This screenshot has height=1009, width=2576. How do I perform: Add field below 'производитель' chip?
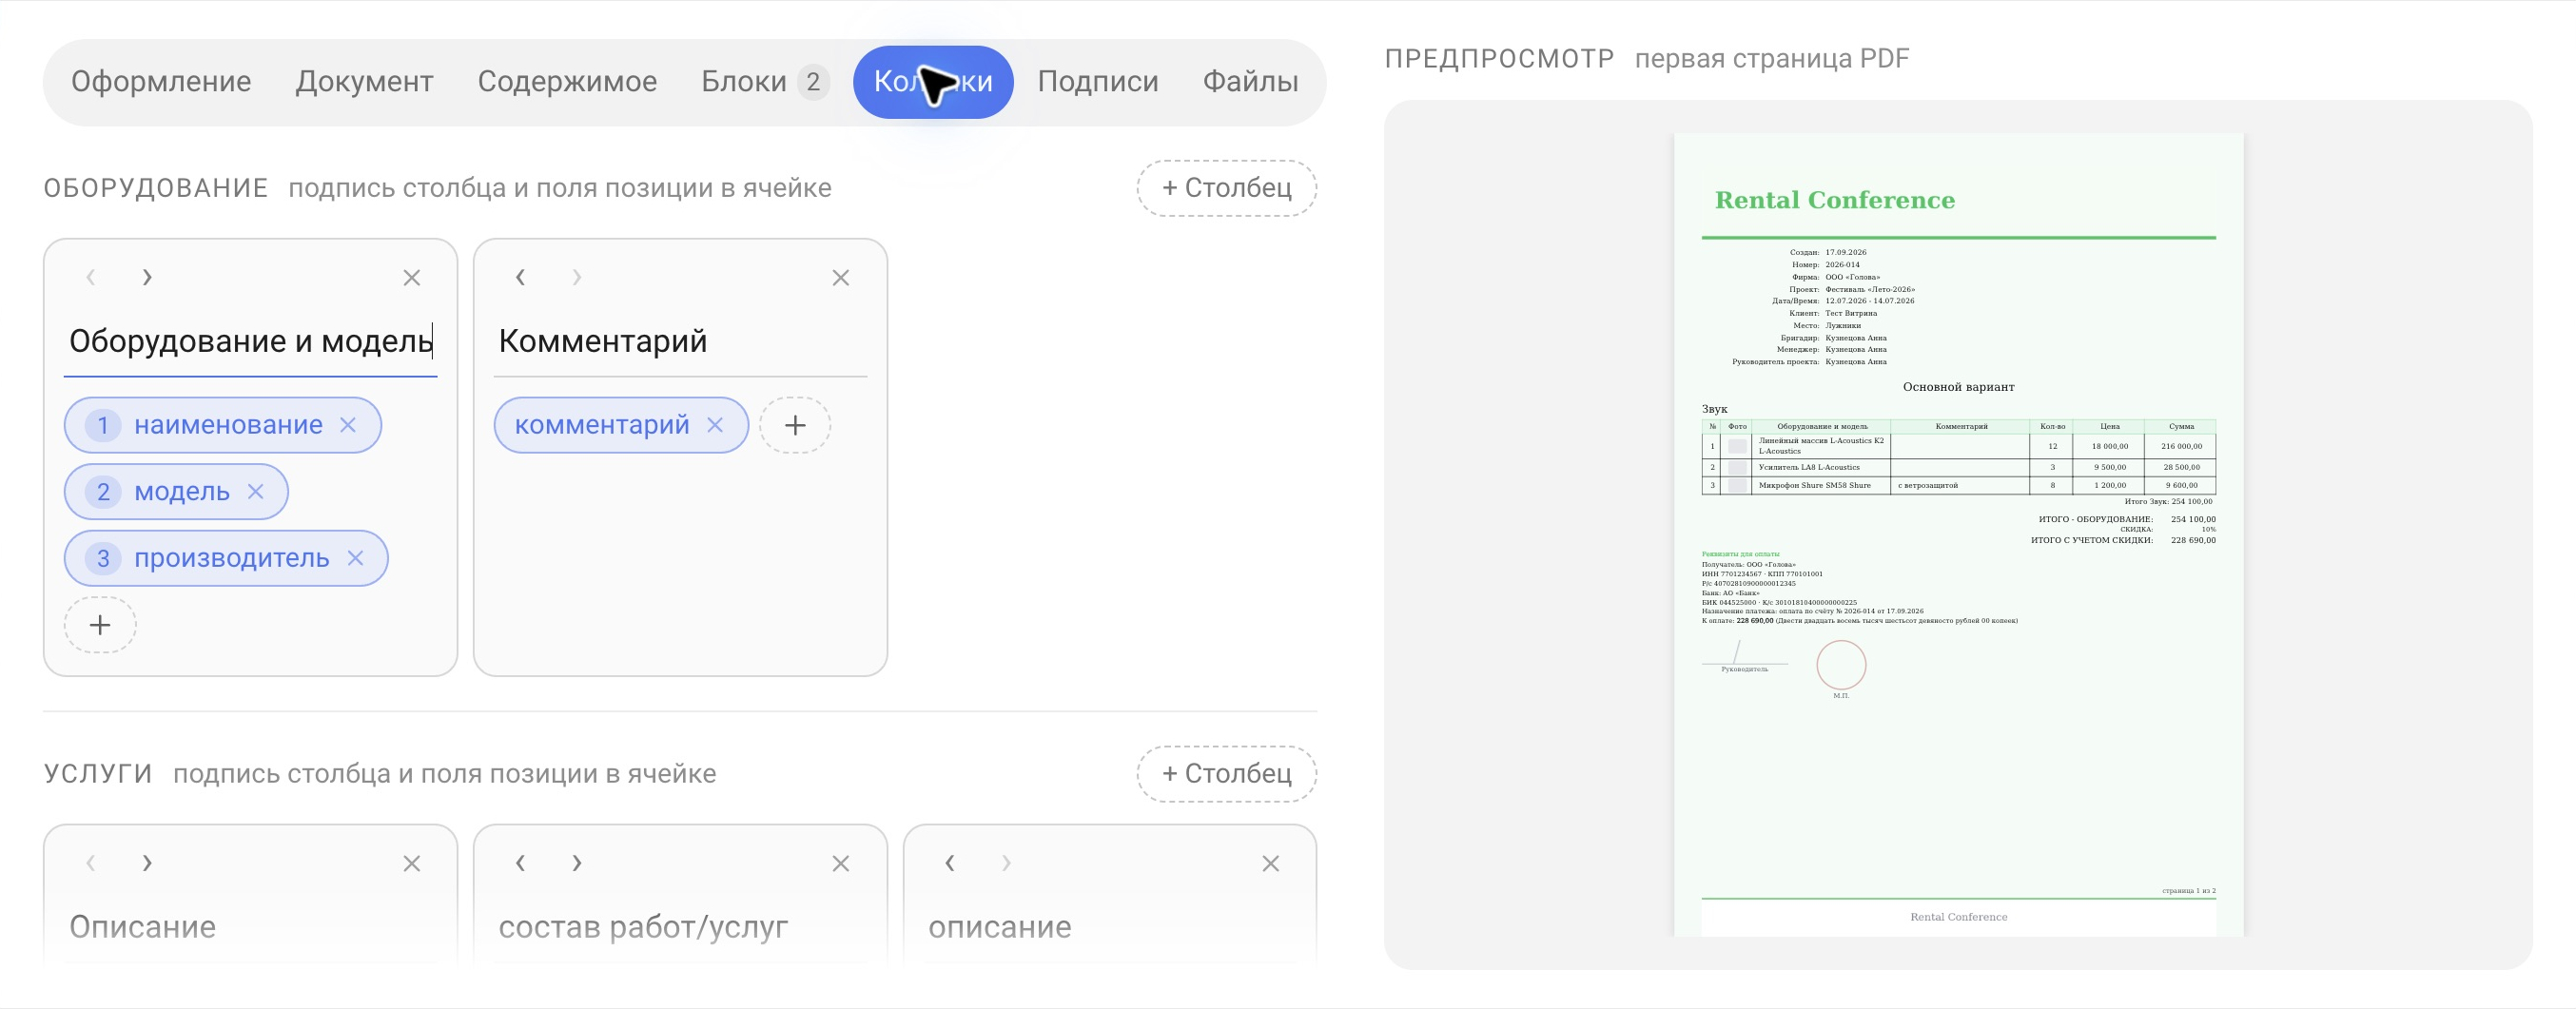[x=100, y=625]
